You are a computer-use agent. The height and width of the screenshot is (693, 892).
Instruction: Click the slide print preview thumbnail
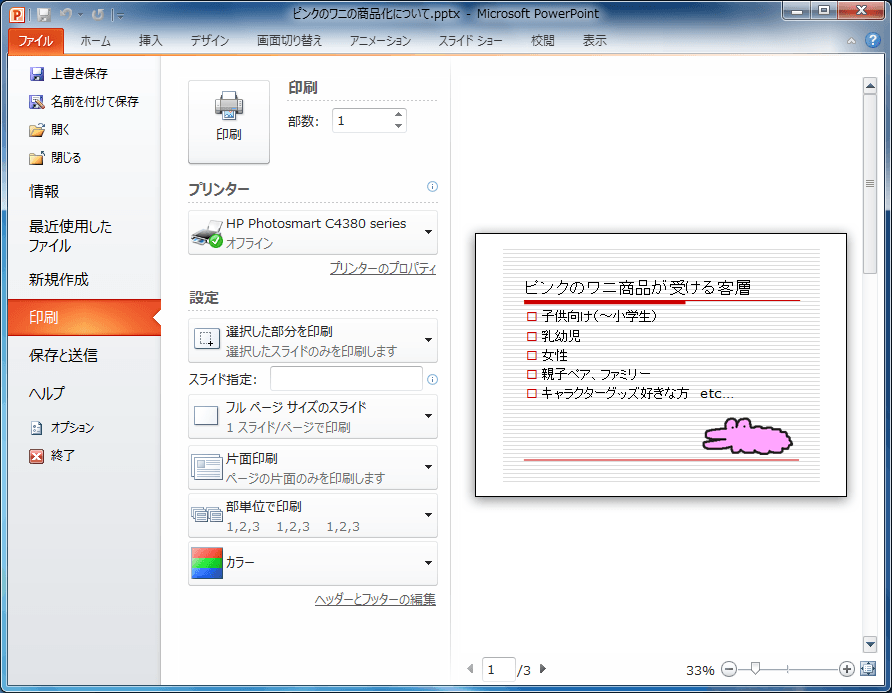[x=660, y=365]
